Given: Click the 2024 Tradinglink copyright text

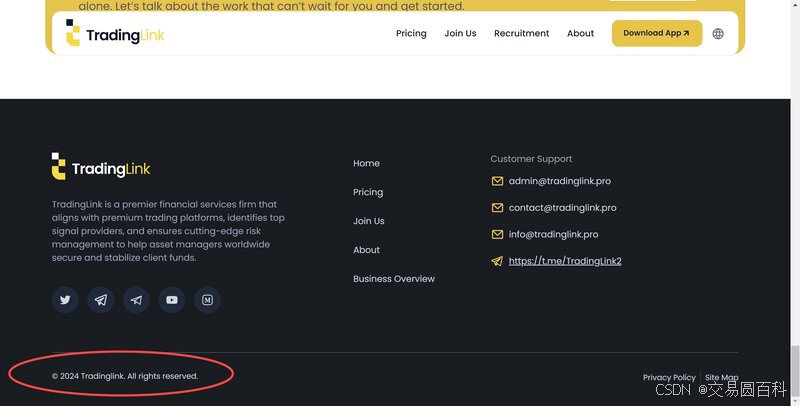Looking at the screenshot, I should pyautogui.click(x=125, y=376).
